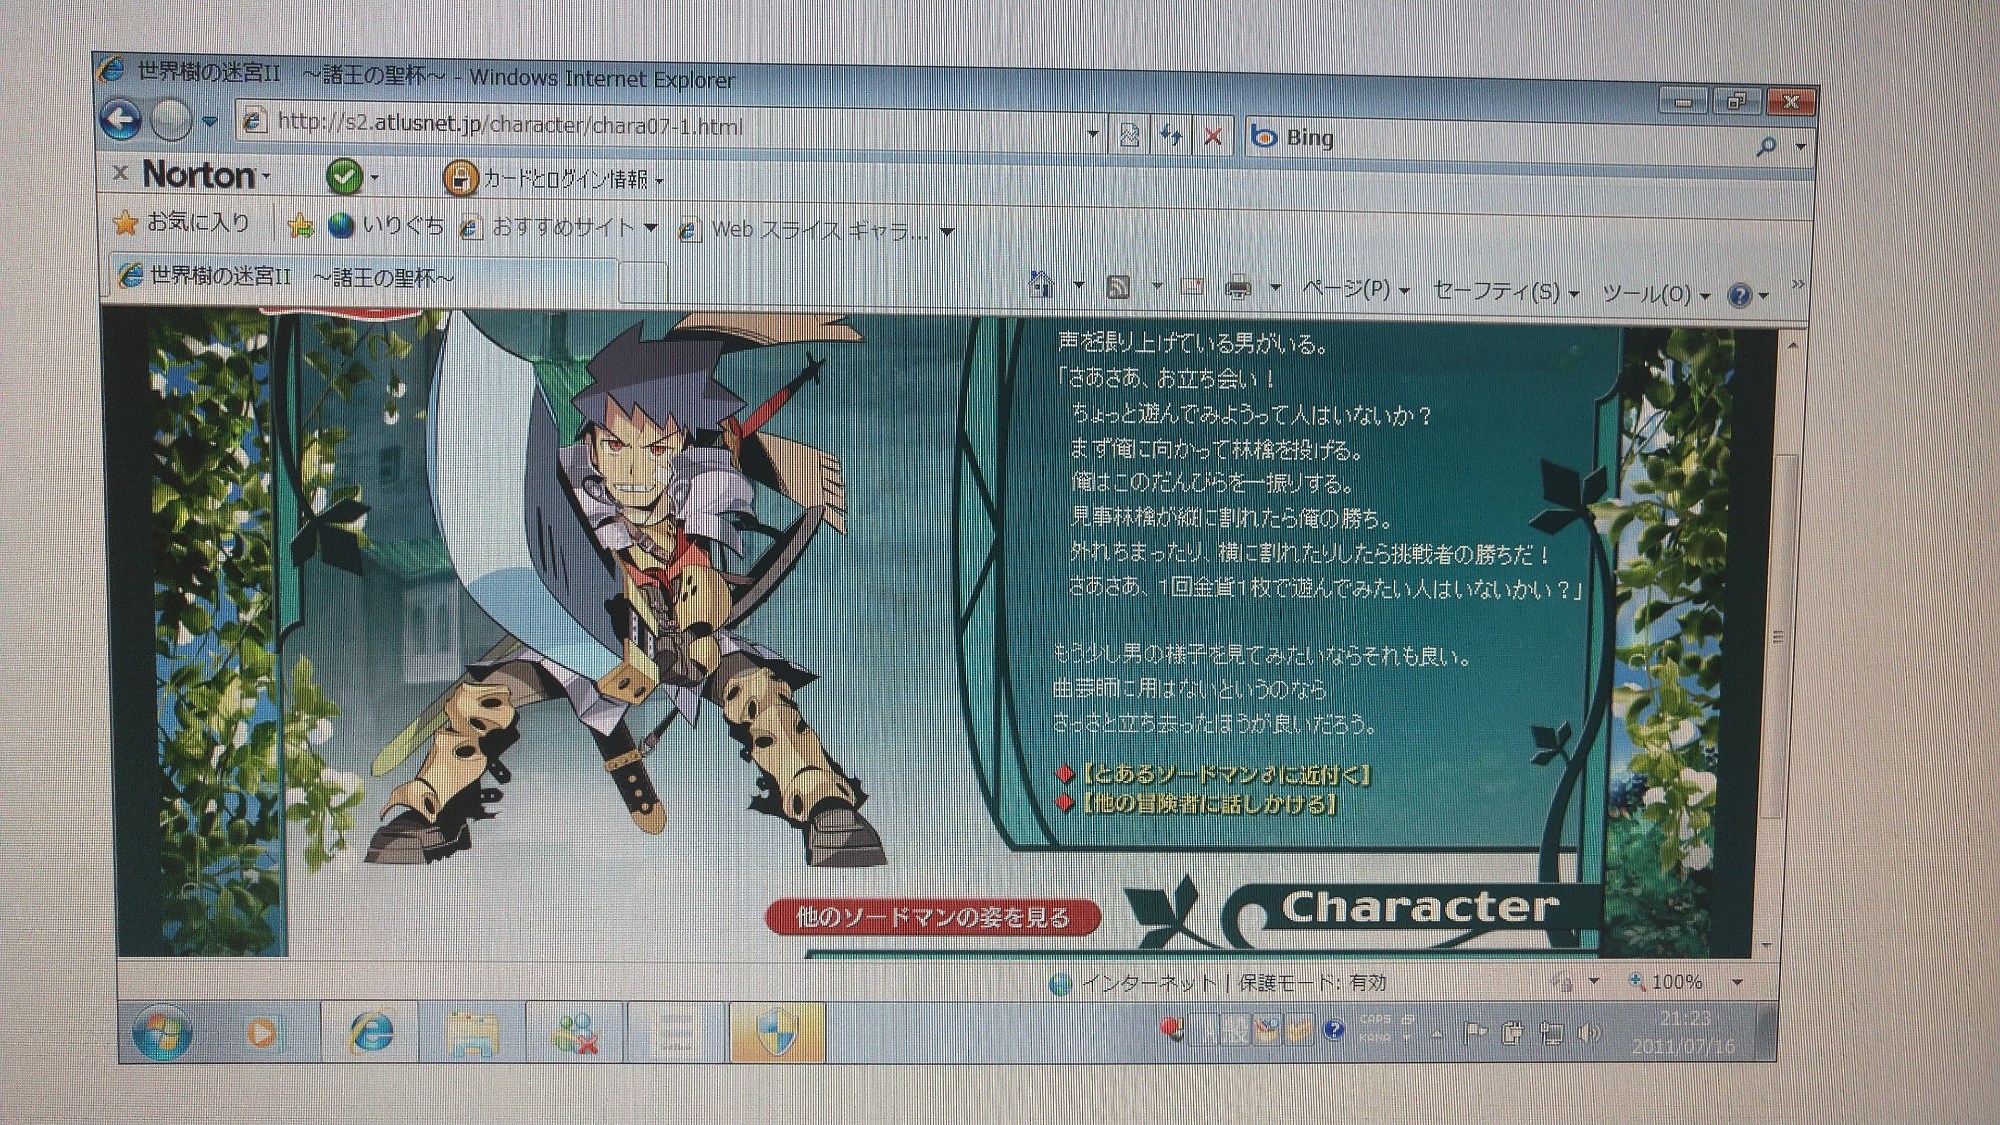Select the 世界樹の迷宮II browser tab
2000x1125 pixels.
point(300,275)
